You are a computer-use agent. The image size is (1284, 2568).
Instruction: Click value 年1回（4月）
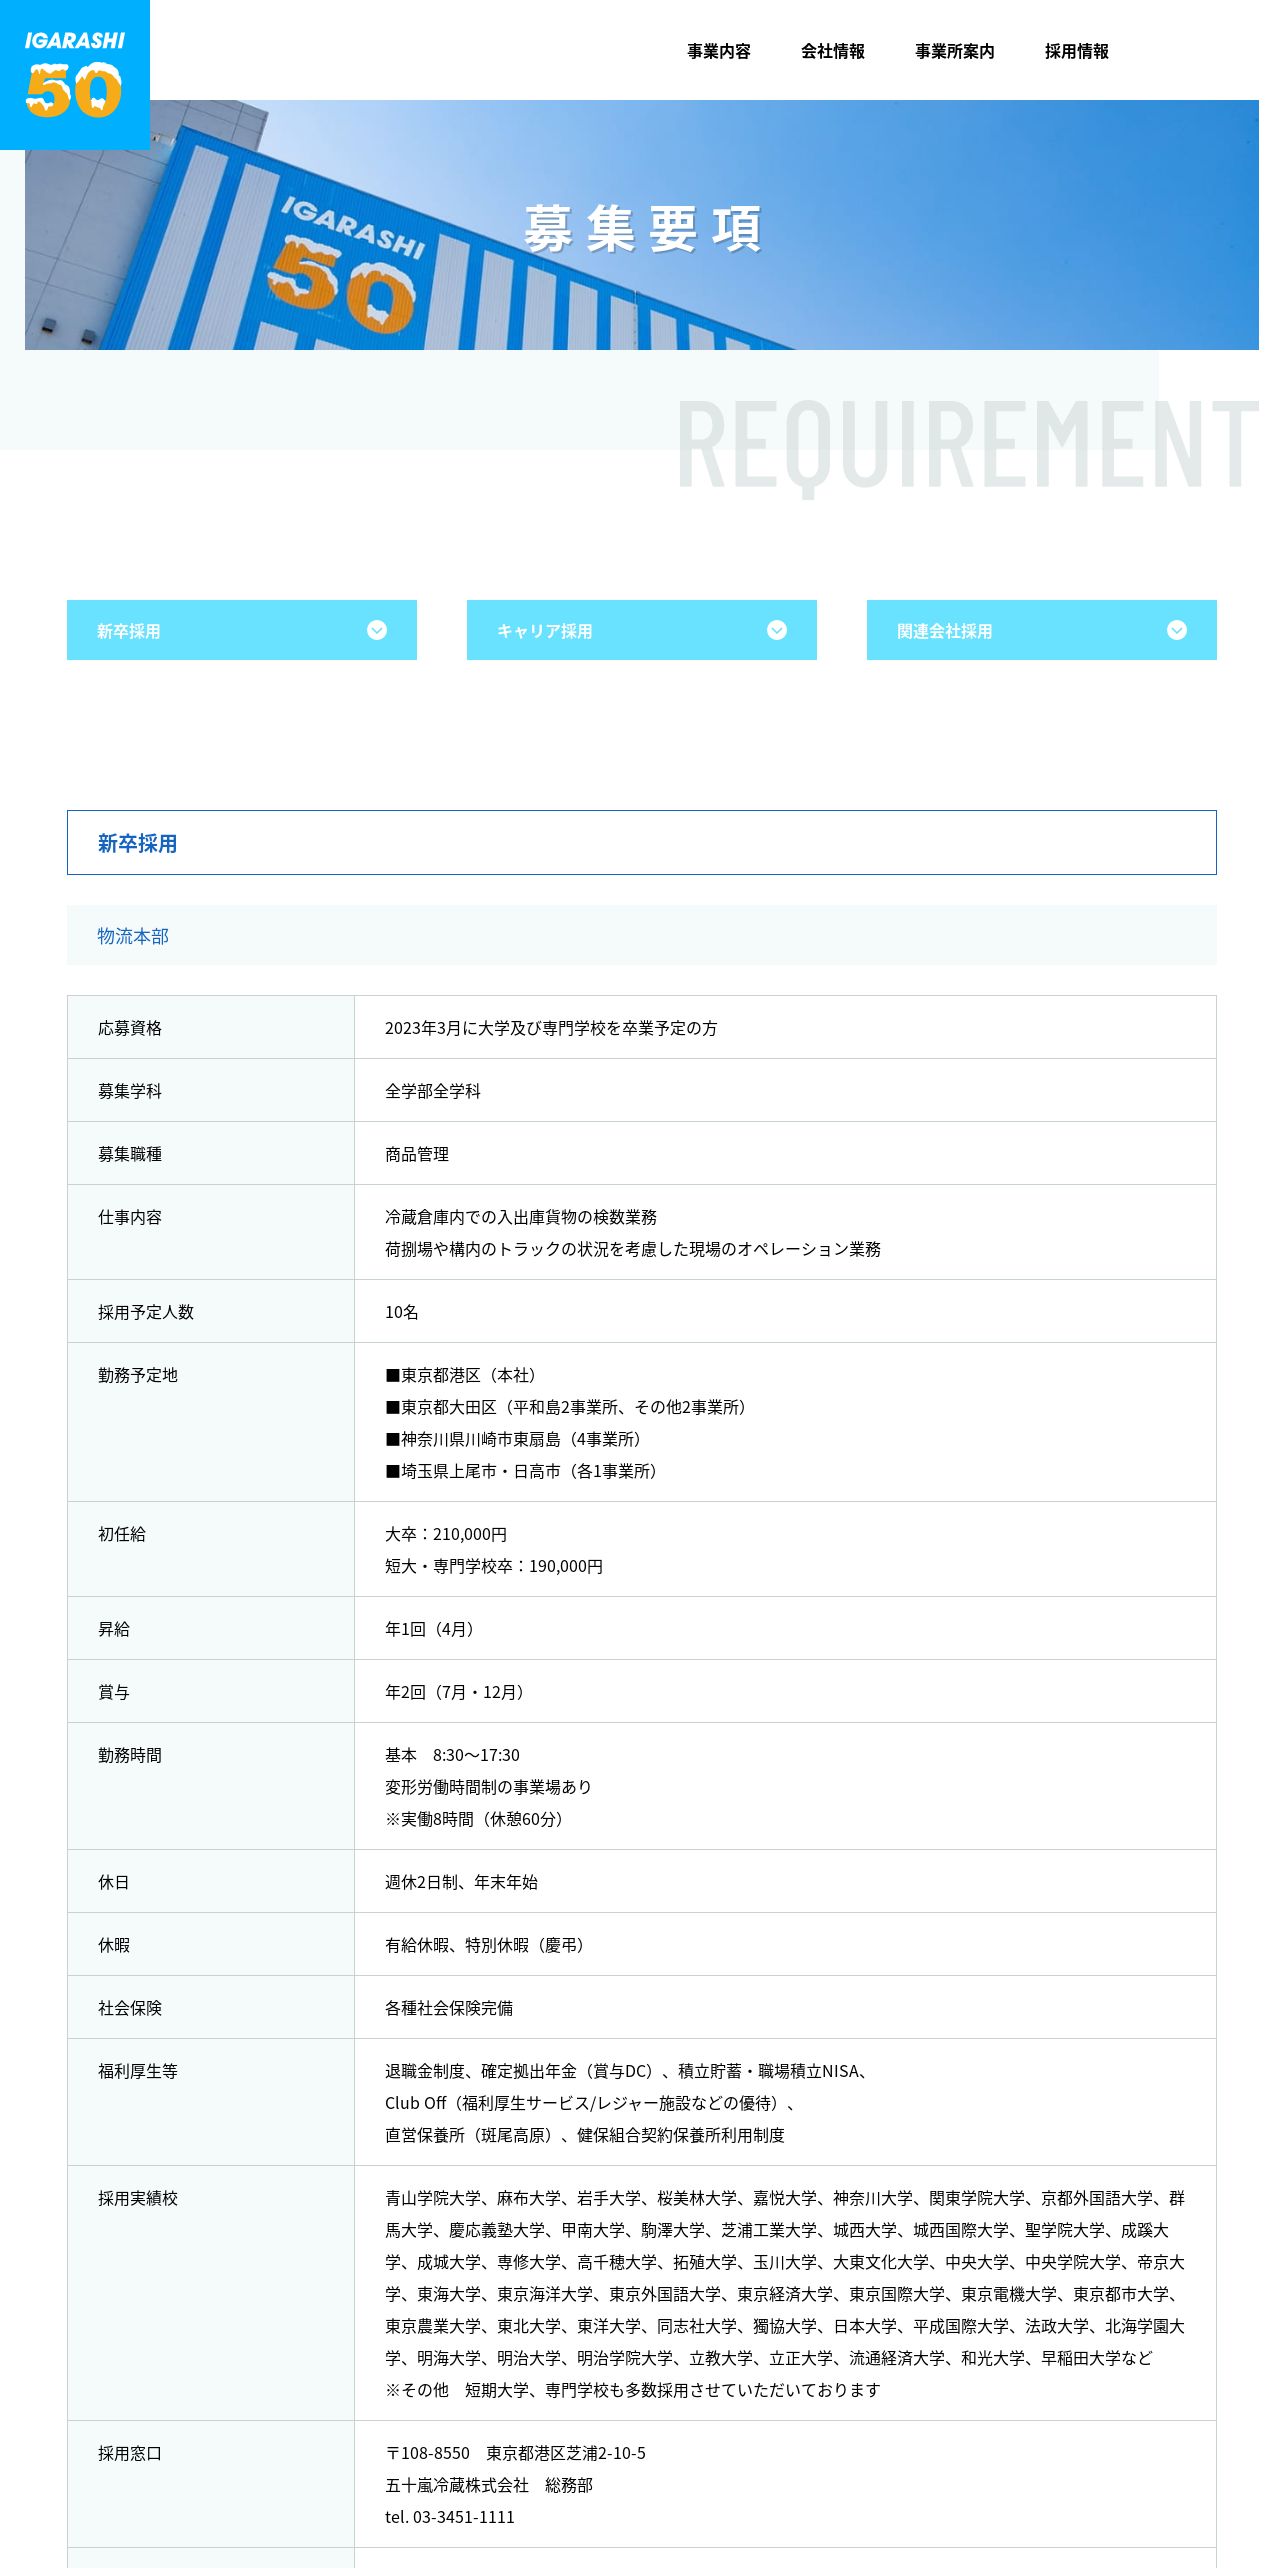point(433,1629)
